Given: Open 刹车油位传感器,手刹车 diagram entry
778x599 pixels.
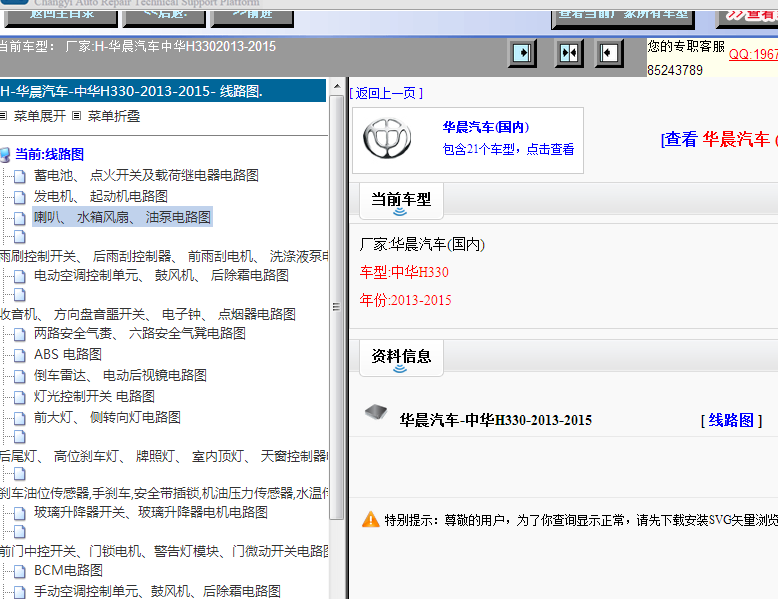Looking at the screenshot, I should click(164, 493).
